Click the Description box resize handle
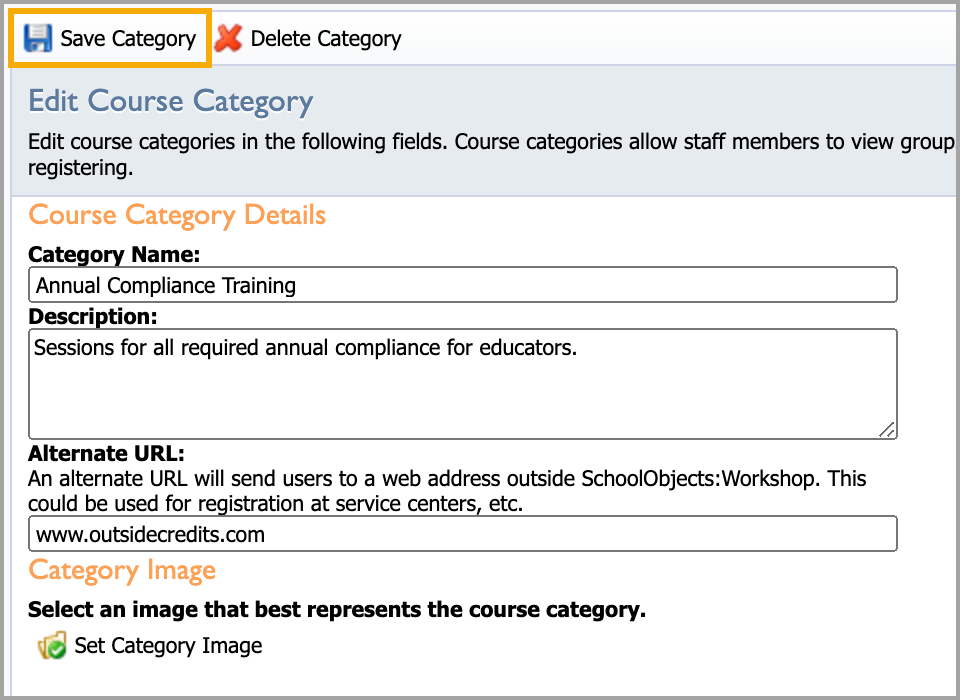This screenshot has width=960, height=700. tap(887, 429)
